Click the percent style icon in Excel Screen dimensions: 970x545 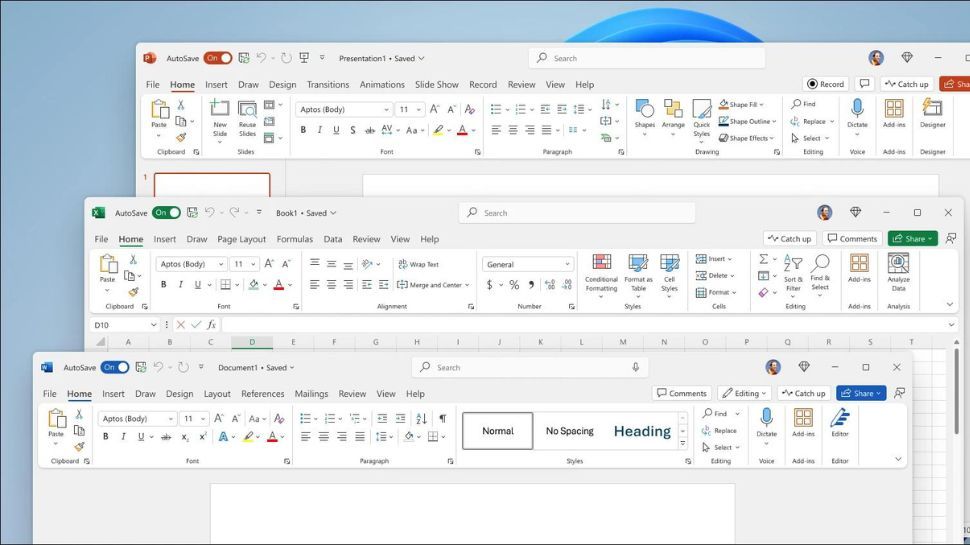(514, 285)
